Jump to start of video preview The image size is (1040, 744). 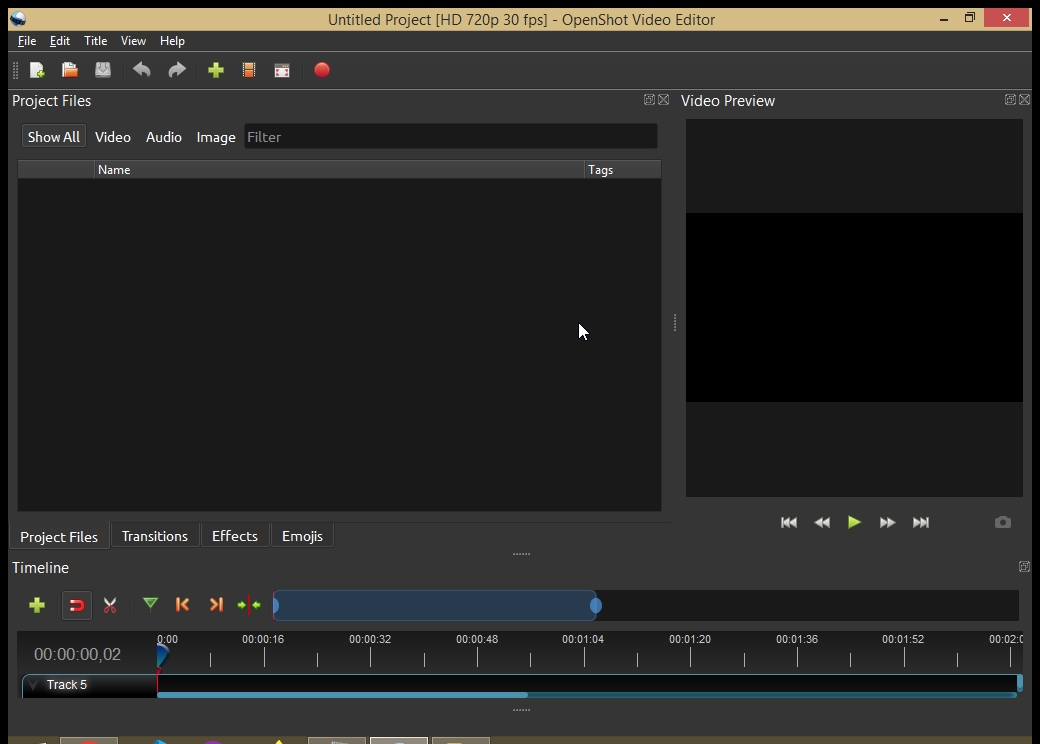[789, 523]
